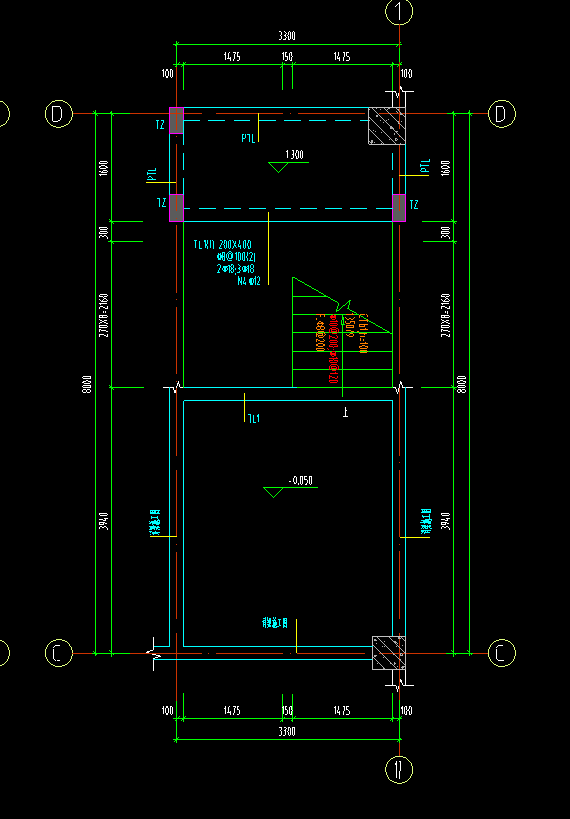Select the right axis bubble D
Image resolution: width=570 pixels, height=819 pixels.
pos(502,113)
